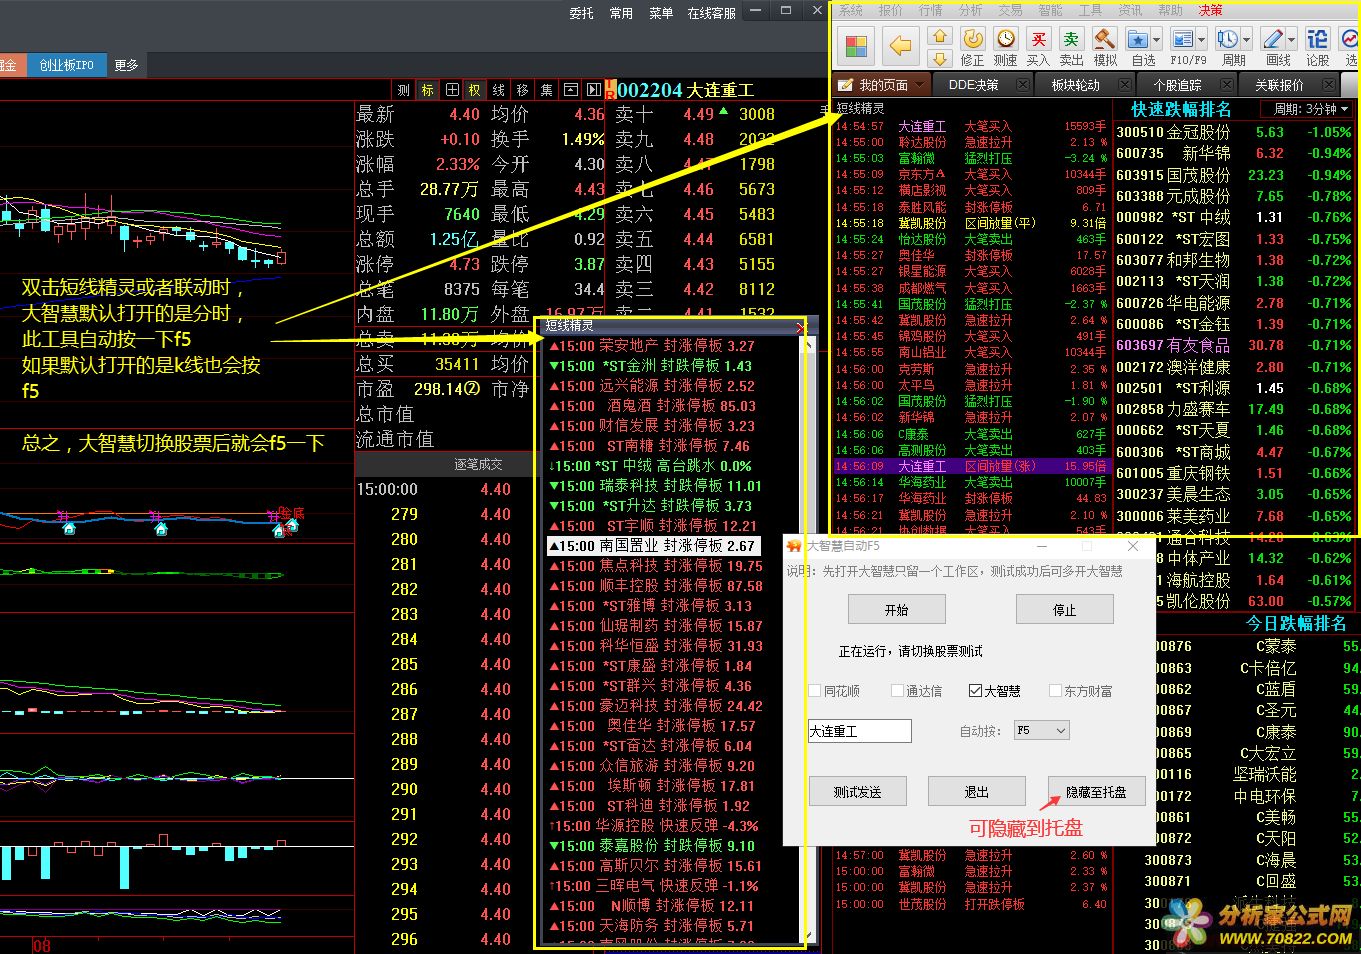This screenshot has height=954, width=1361.
Task: Click the hide side panel arrow icon
Action: point(594,90)
